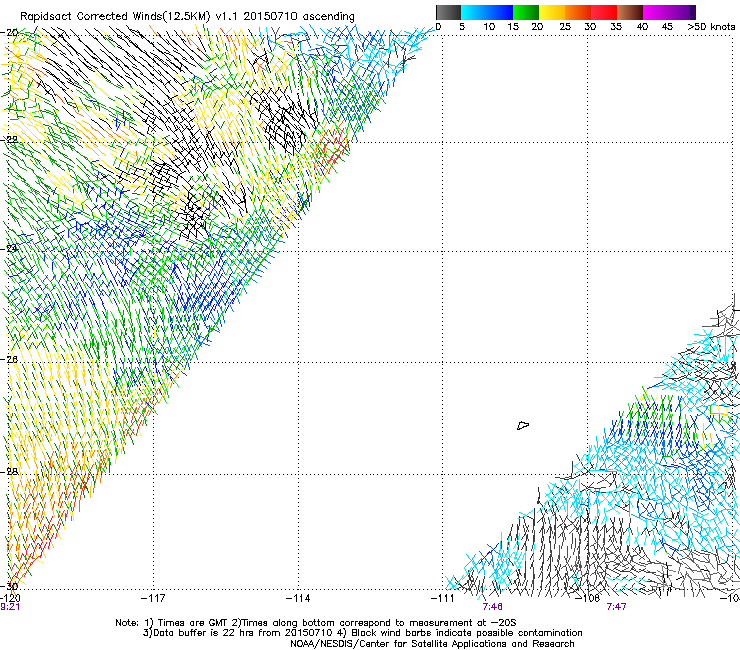
Task: Click the NOAA/NESDIS credit line
Action: pos(432,644)
